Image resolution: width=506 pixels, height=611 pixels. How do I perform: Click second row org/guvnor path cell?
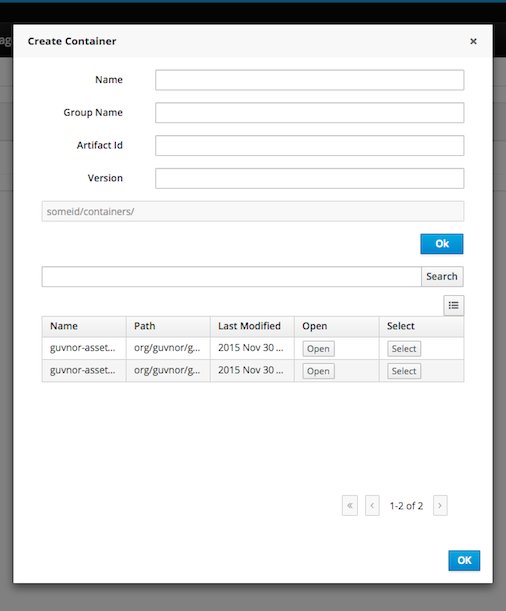168,370
